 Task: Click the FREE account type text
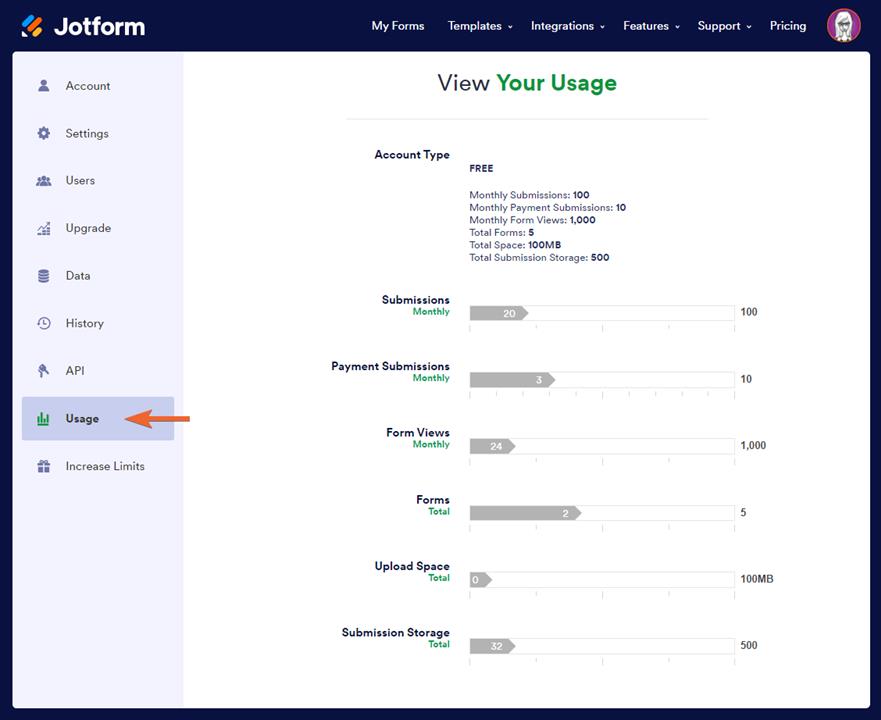point(481,168)
